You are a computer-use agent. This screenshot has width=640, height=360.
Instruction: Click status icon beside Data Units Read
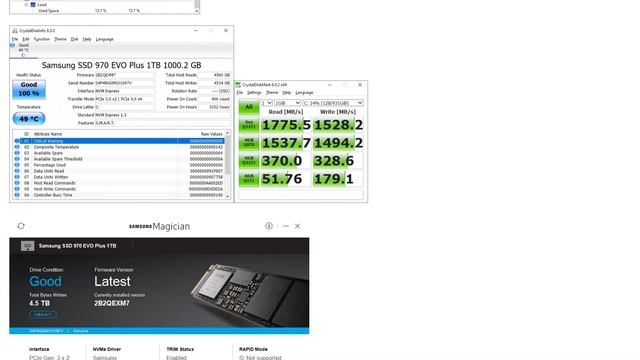pos(17,171)
